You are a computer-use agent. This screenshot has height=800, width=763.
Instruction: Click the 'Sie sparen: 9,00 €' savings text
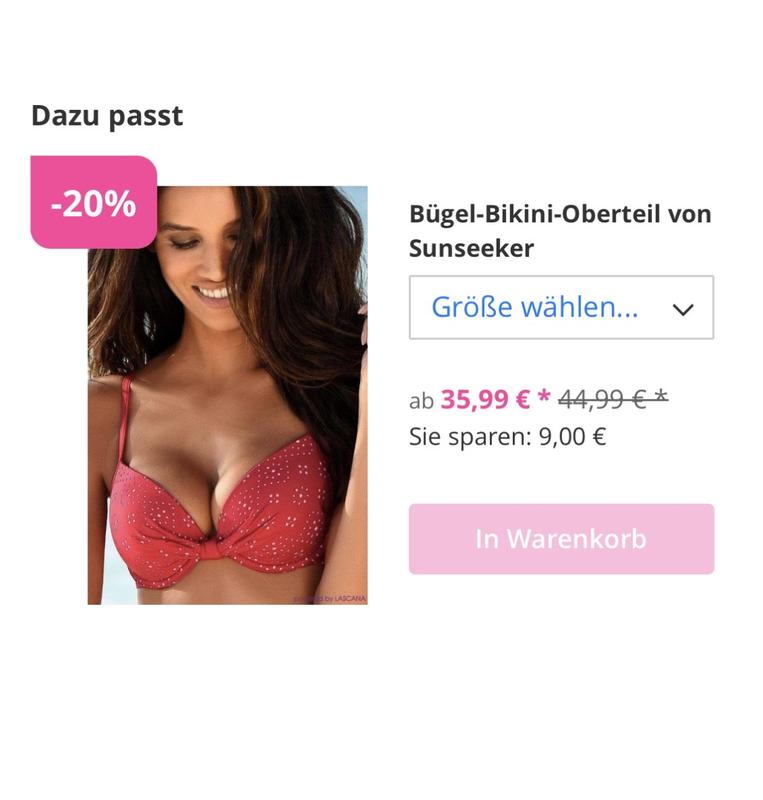(507, 437)
